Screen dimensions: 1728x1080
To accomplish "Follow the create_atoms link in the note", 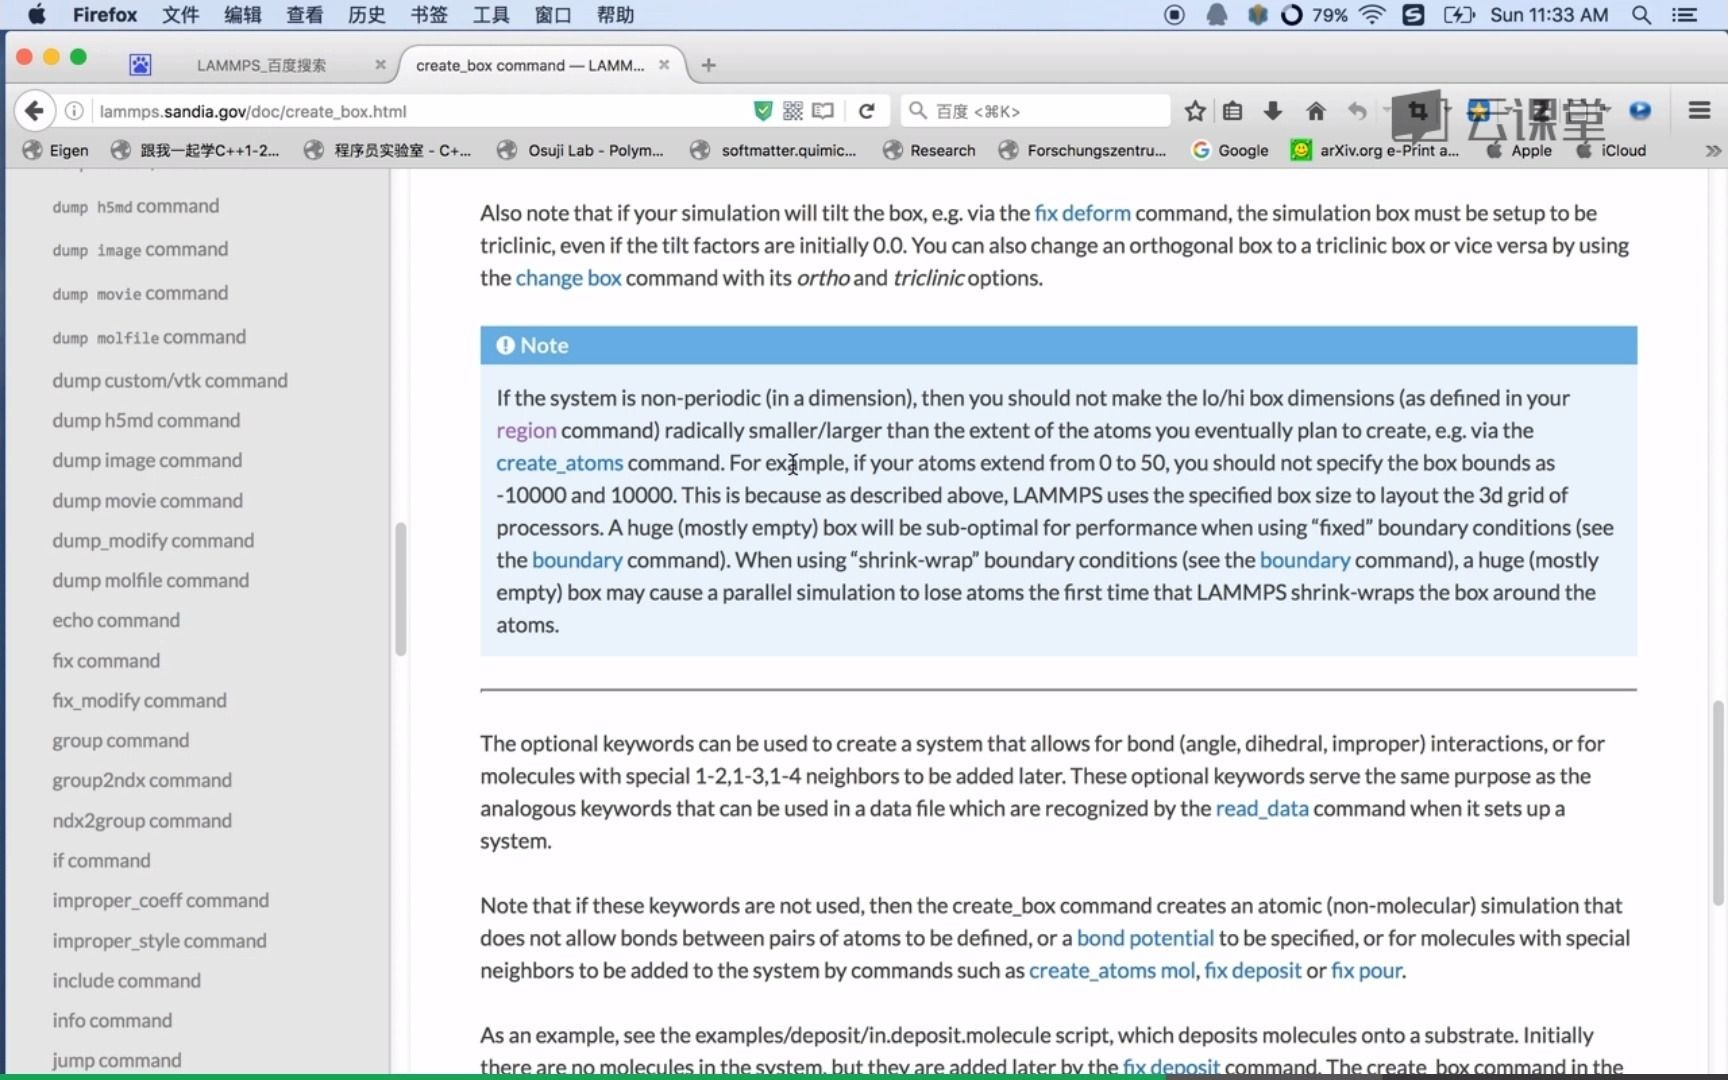I will 559,463.
